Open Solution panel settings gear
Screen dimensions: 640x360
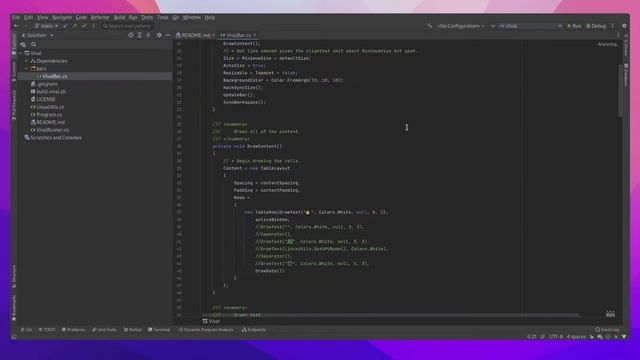tap(159, 35)
